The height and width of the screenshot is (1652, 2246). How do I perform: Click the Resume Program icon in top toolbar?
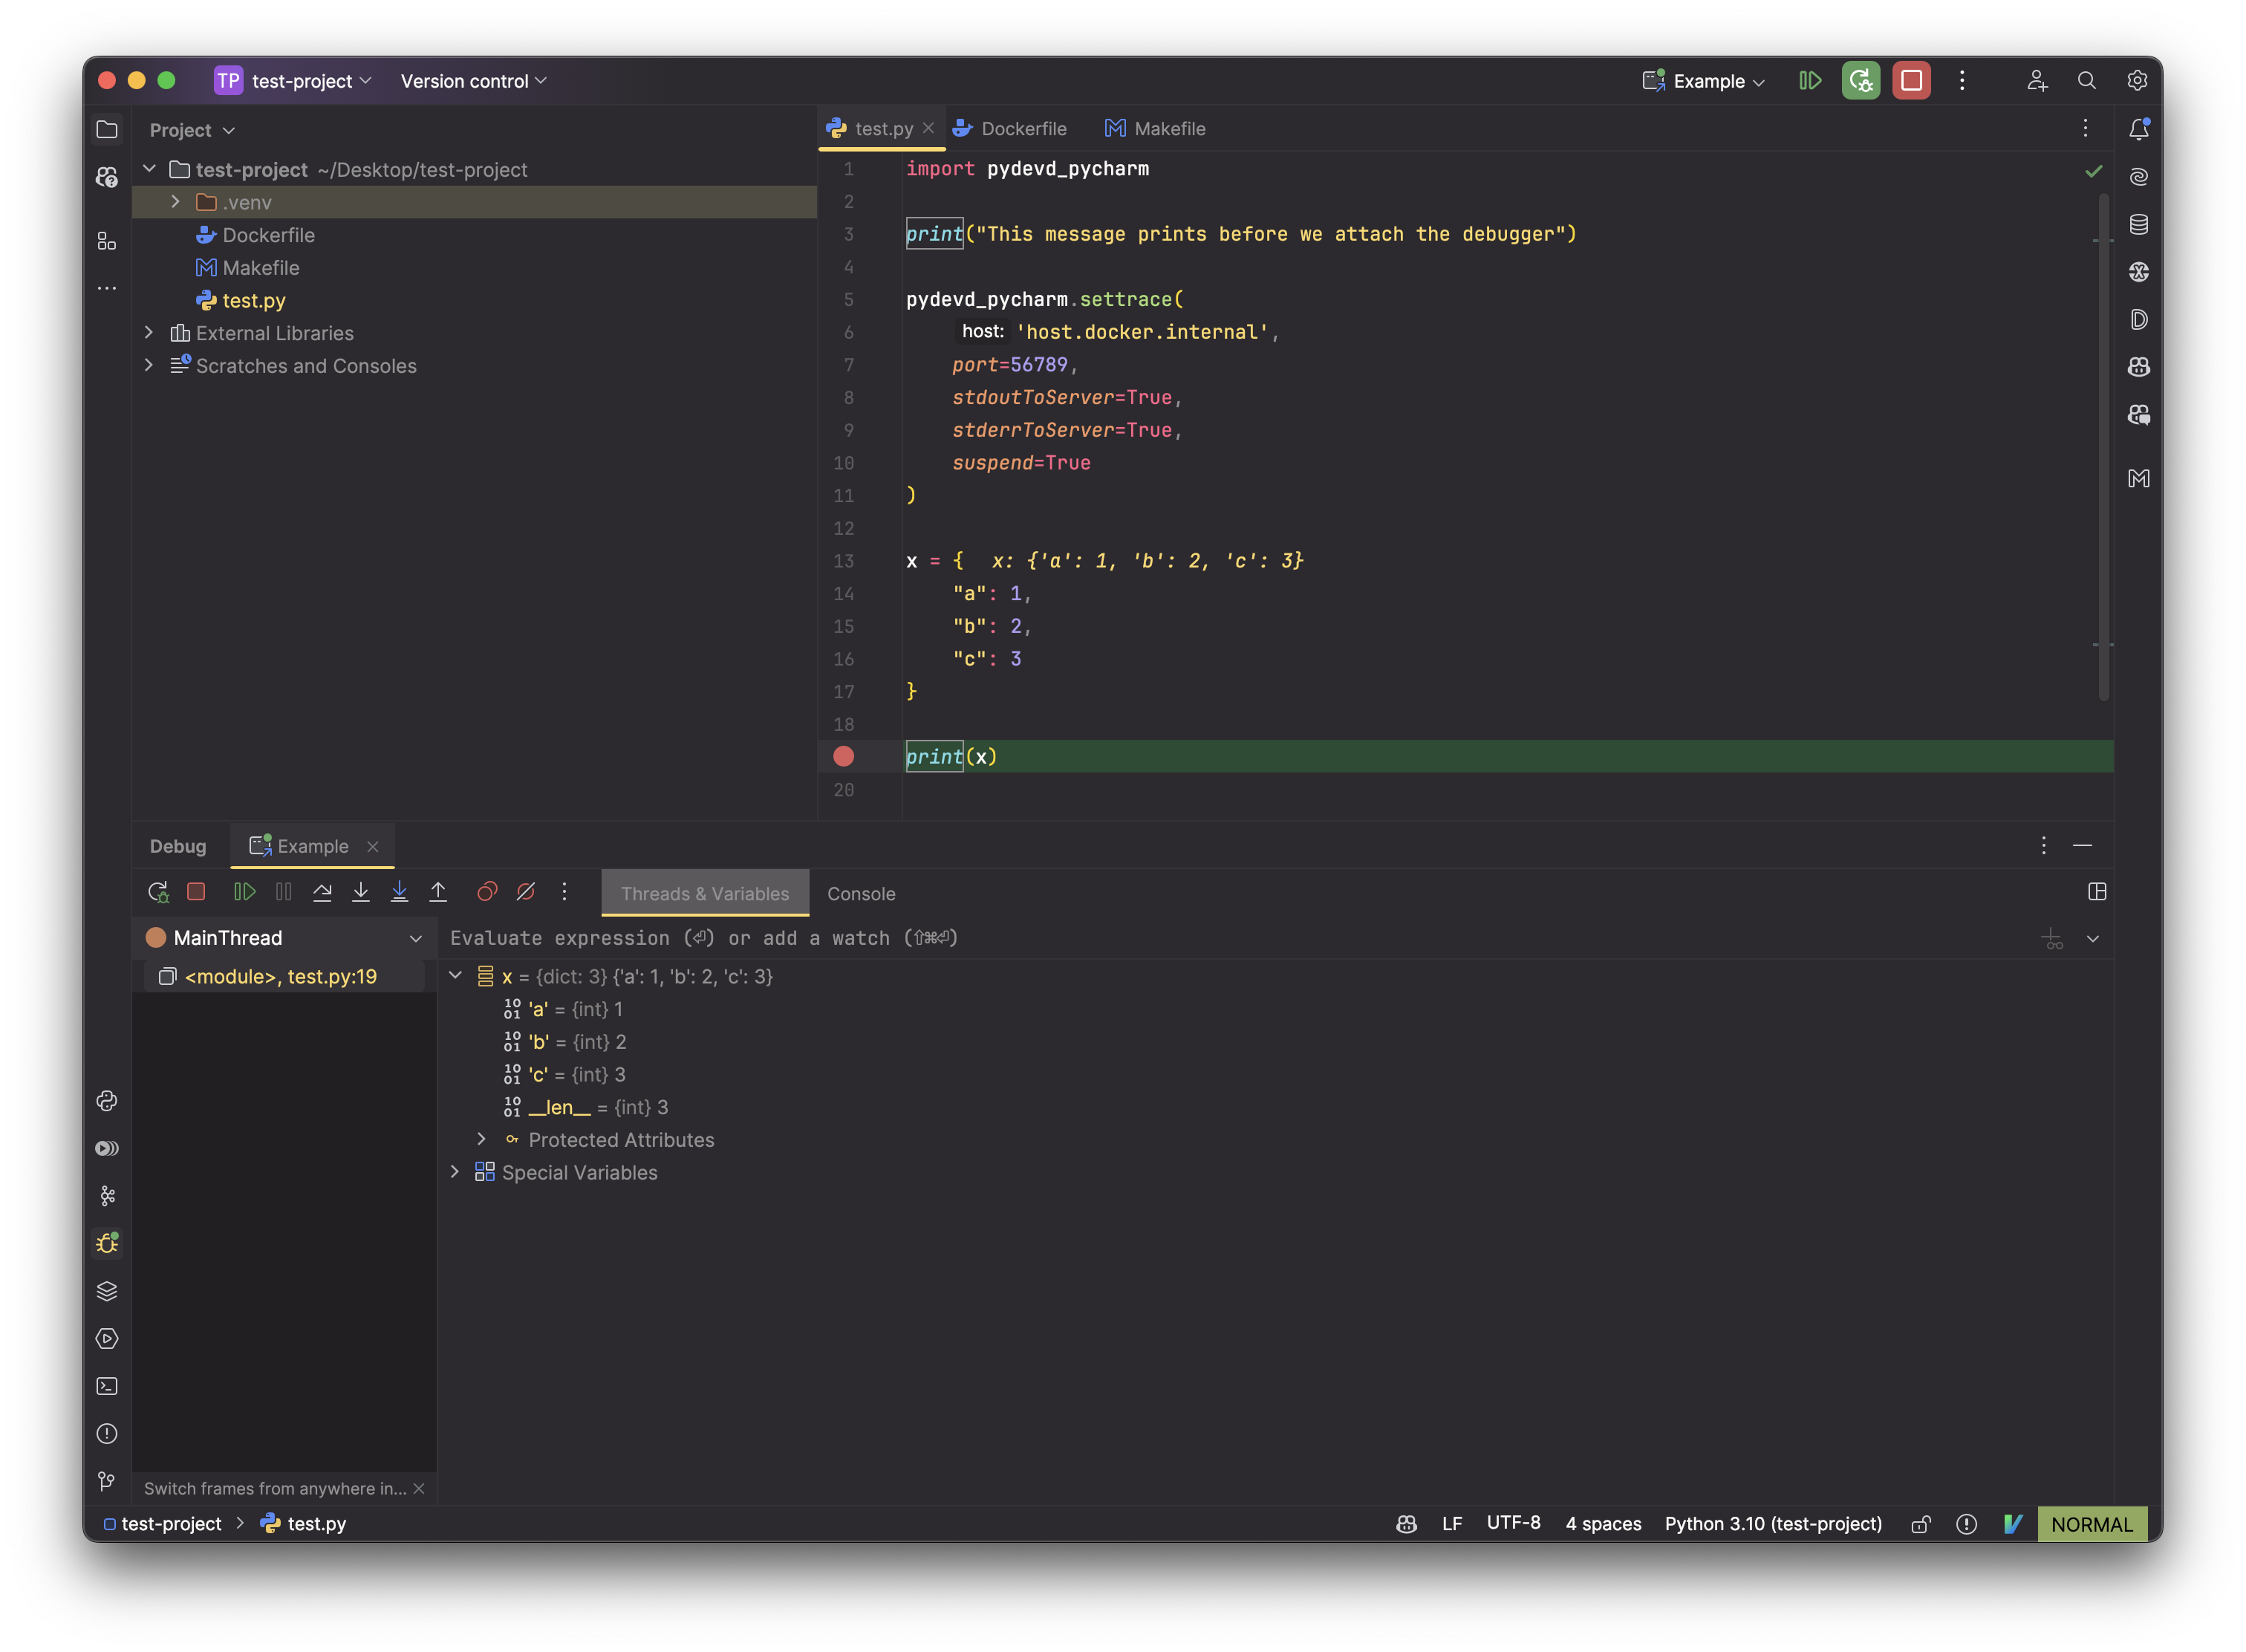click(x=1810, y=81)
